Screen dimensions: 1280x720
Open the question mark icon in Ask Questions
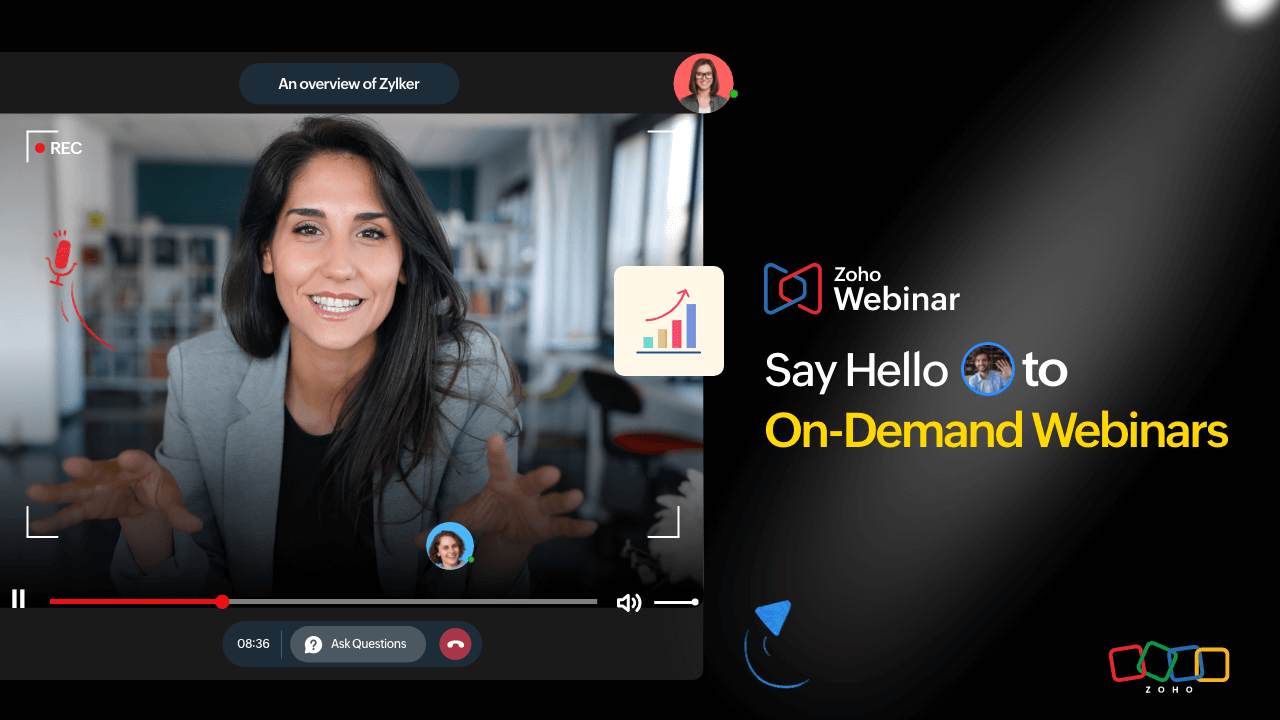pos(313,644)
